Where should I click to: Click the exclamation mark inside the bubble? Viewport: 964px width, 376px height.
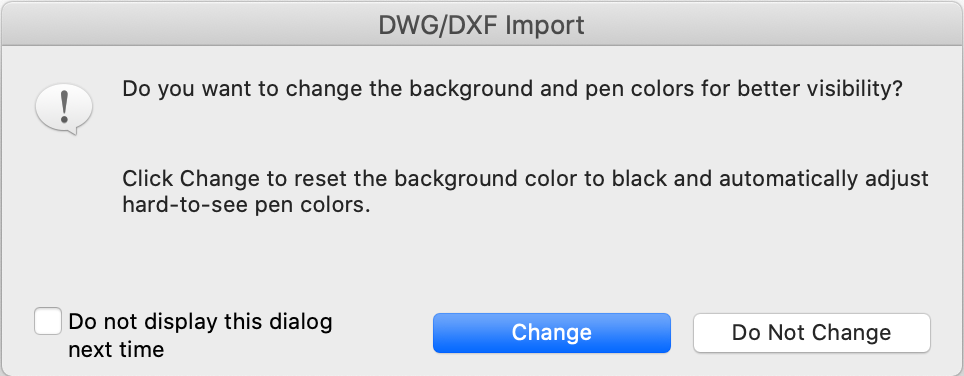(64, 107)
